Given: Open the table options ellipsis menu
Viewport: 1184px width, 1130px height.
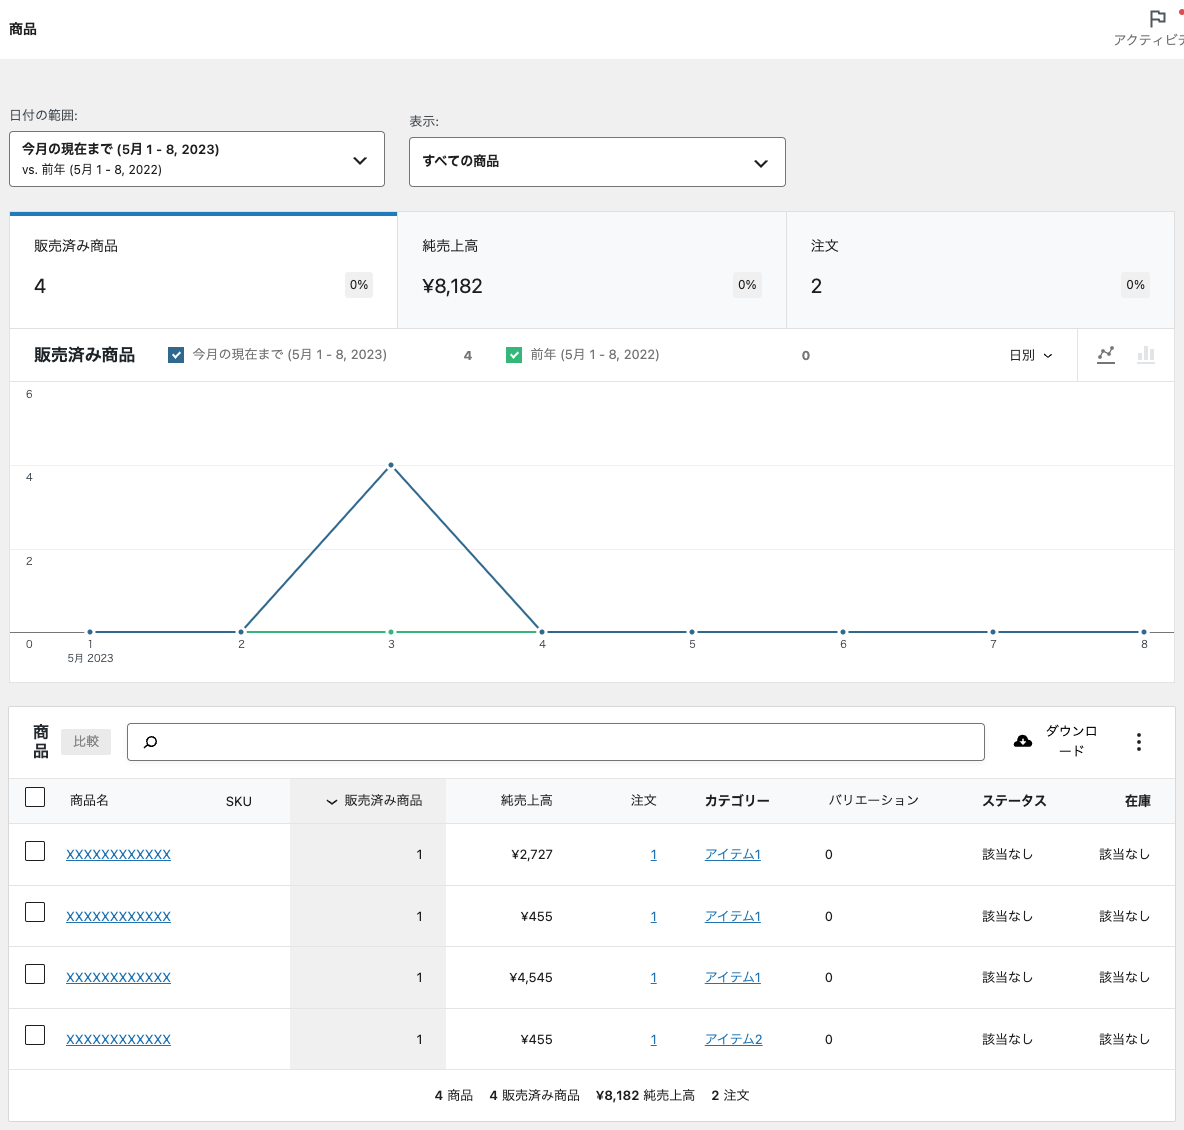Looking at the screenshot, I should click(1138, 742).
